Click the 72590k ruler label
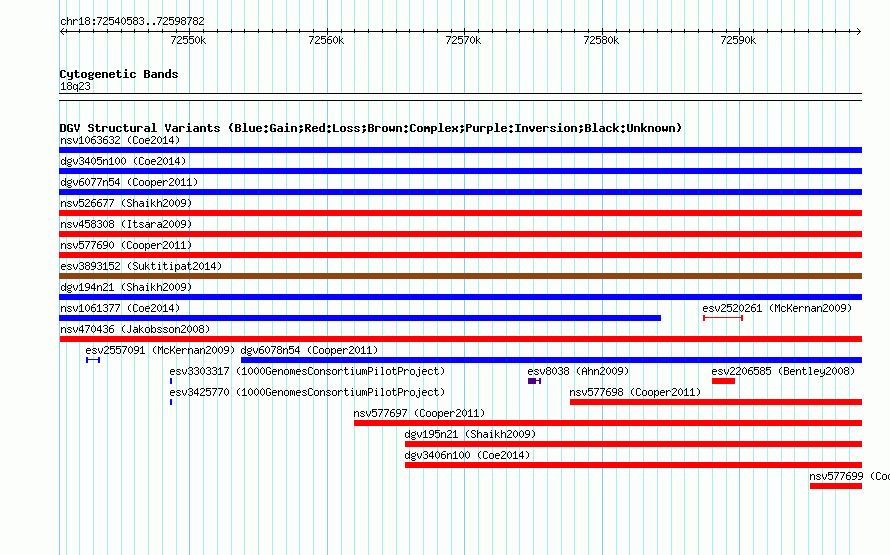The width and height of the screenshot is (890, 555). point(738,40)
